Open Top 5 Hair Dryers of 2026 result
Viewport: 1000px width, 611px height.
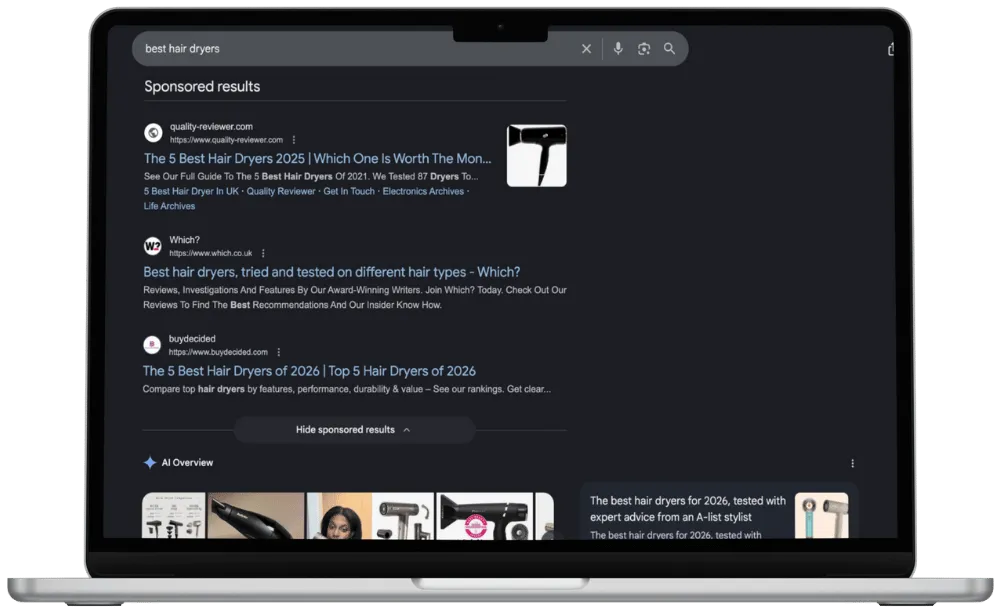[x=309, y=371]
